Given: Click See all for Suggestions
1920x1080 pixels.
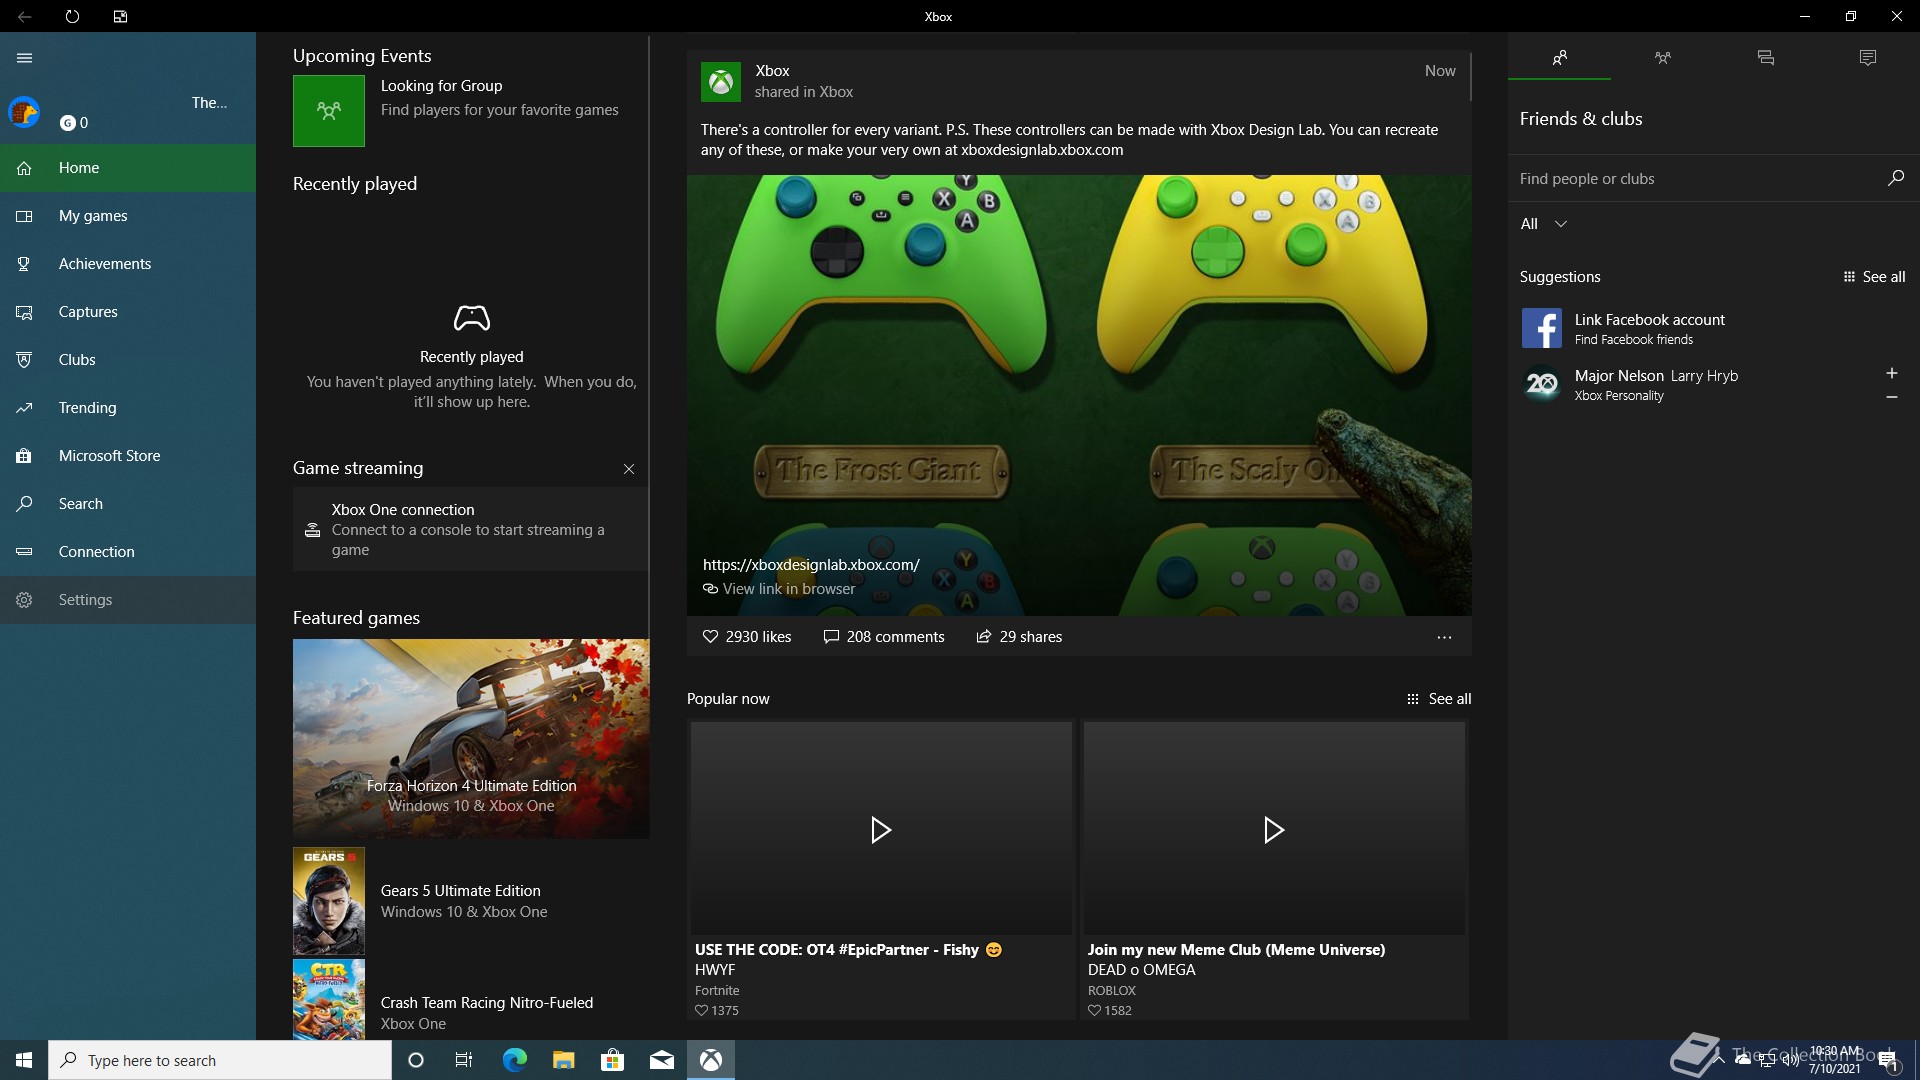Looking at the screenshot, I should click(1874, 277).
